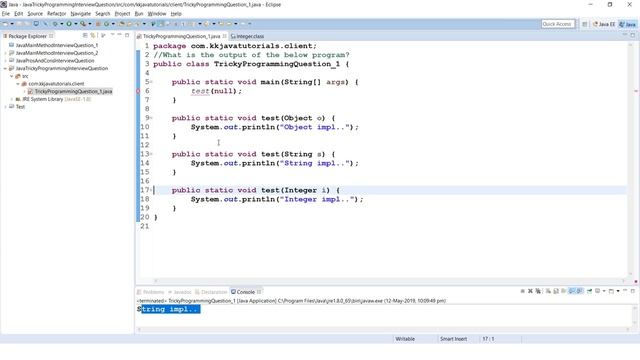Fold the test(Object o) method

click(151, 118)
